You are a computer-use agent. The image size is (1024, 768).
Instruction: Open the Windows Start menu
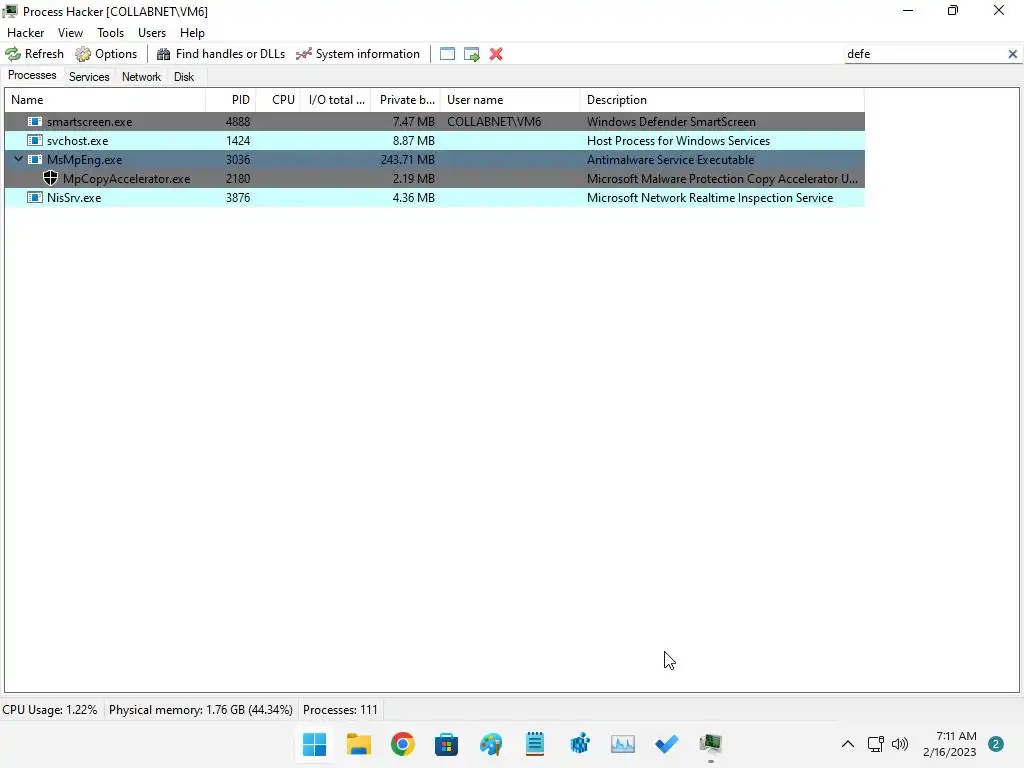click(x=314, y=744)
